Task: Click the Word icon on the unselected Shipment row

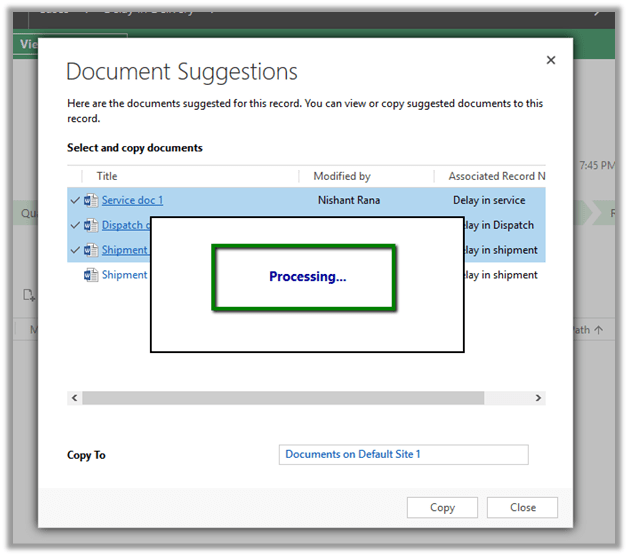Action: (91, 275)
